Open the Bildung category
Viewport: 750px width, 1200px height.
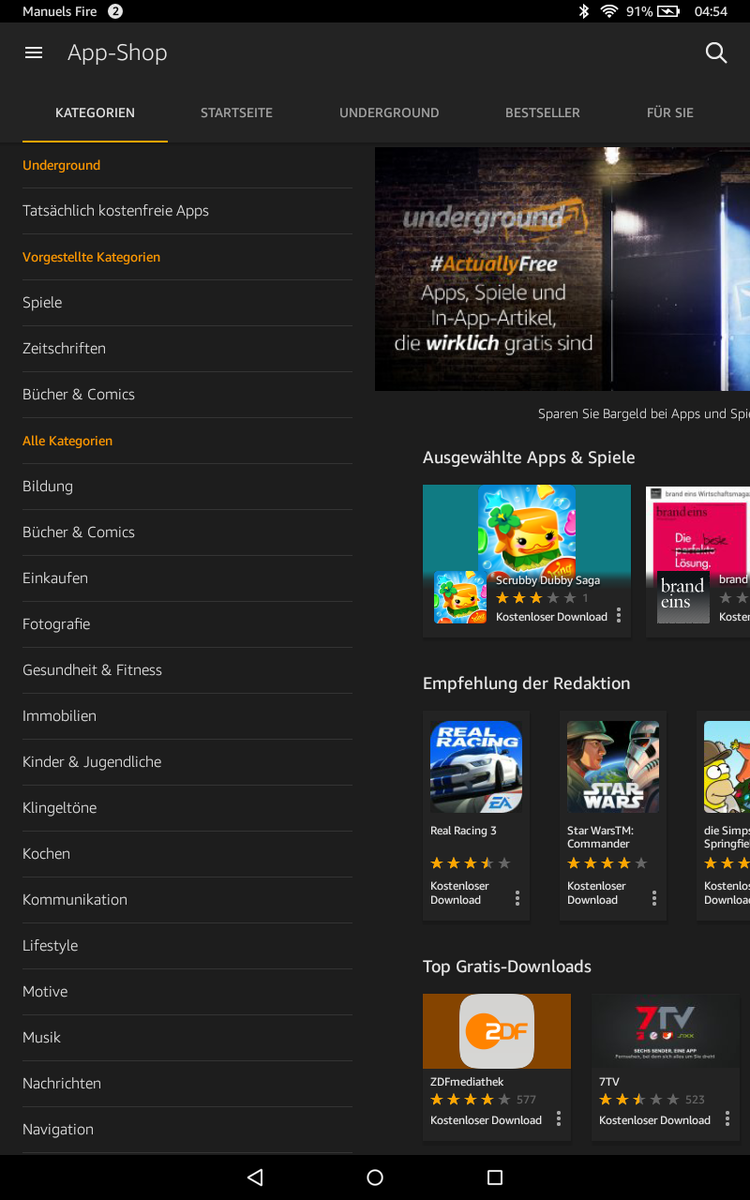(187, 487)
